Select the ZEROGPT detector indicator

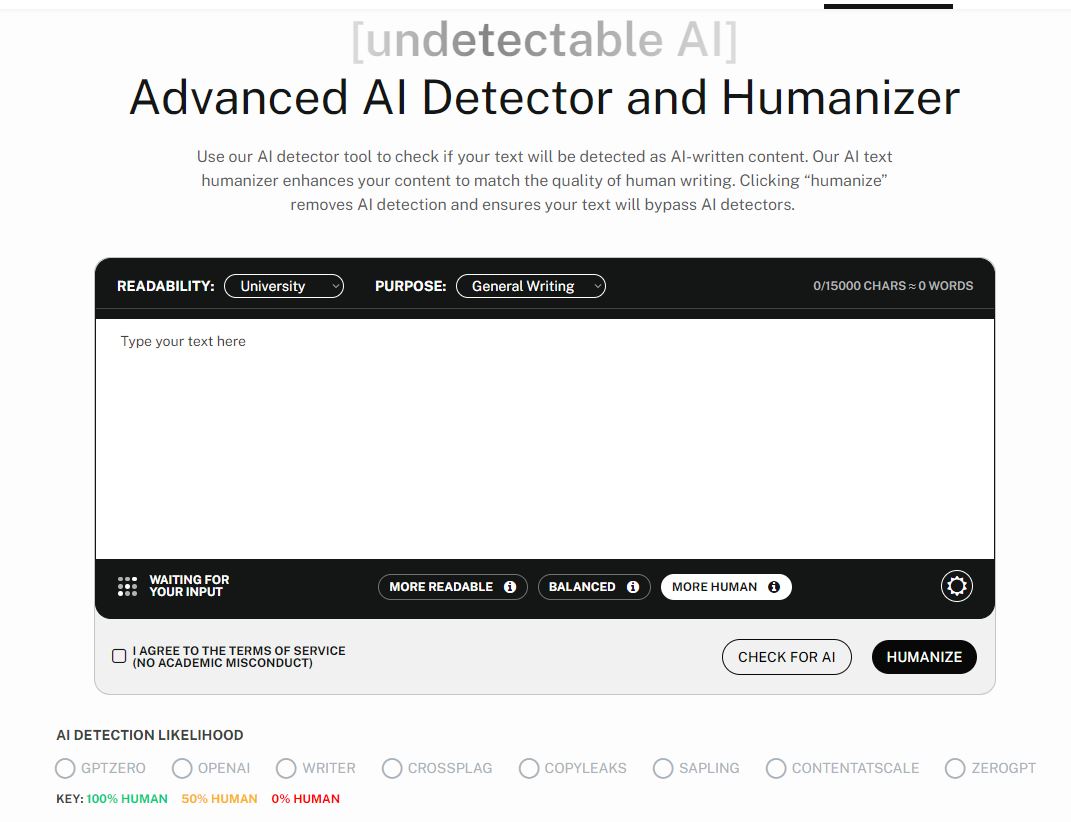pyautogui.click(x=953, y=768)
